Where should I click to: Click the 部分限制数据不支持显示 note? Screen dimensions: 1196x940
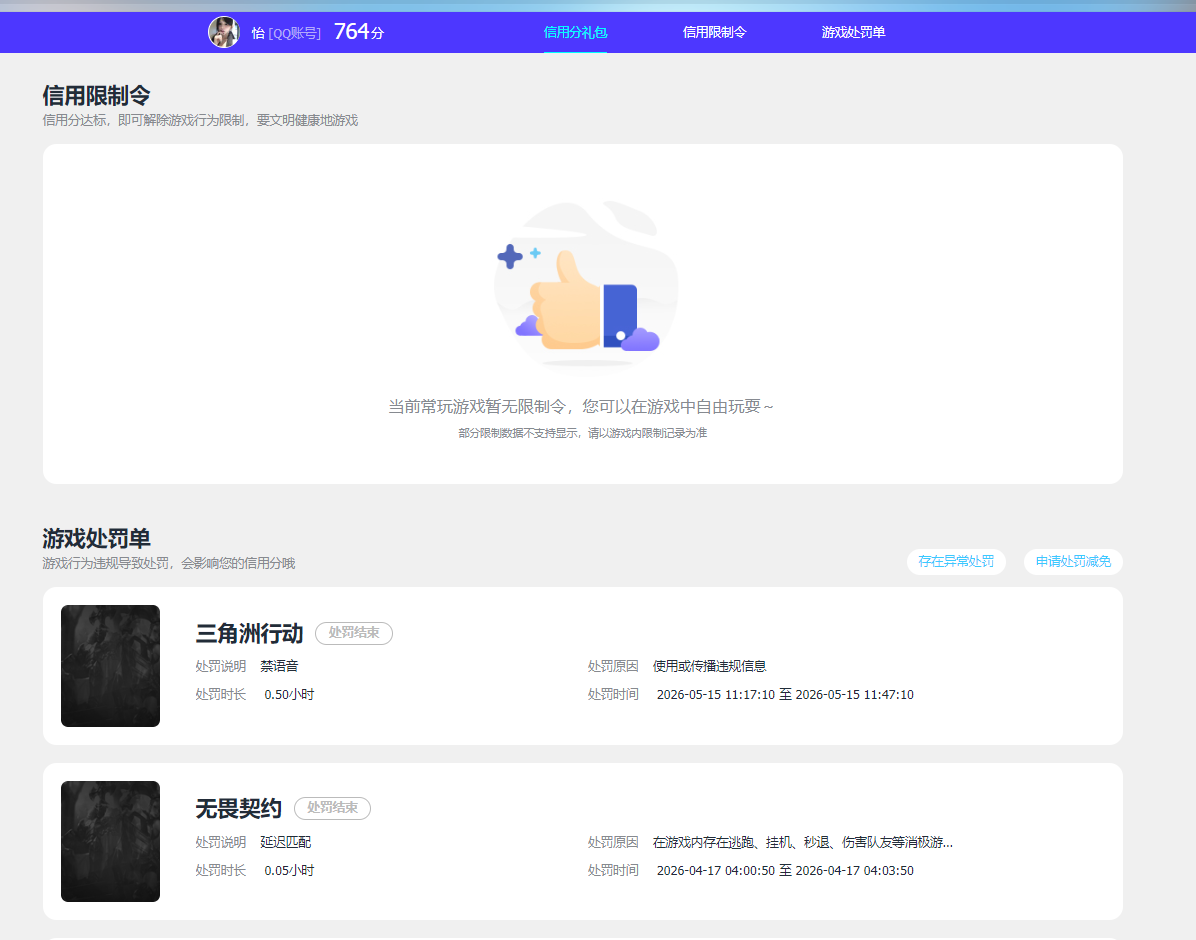pyautogui.click(x=583, y=433)
